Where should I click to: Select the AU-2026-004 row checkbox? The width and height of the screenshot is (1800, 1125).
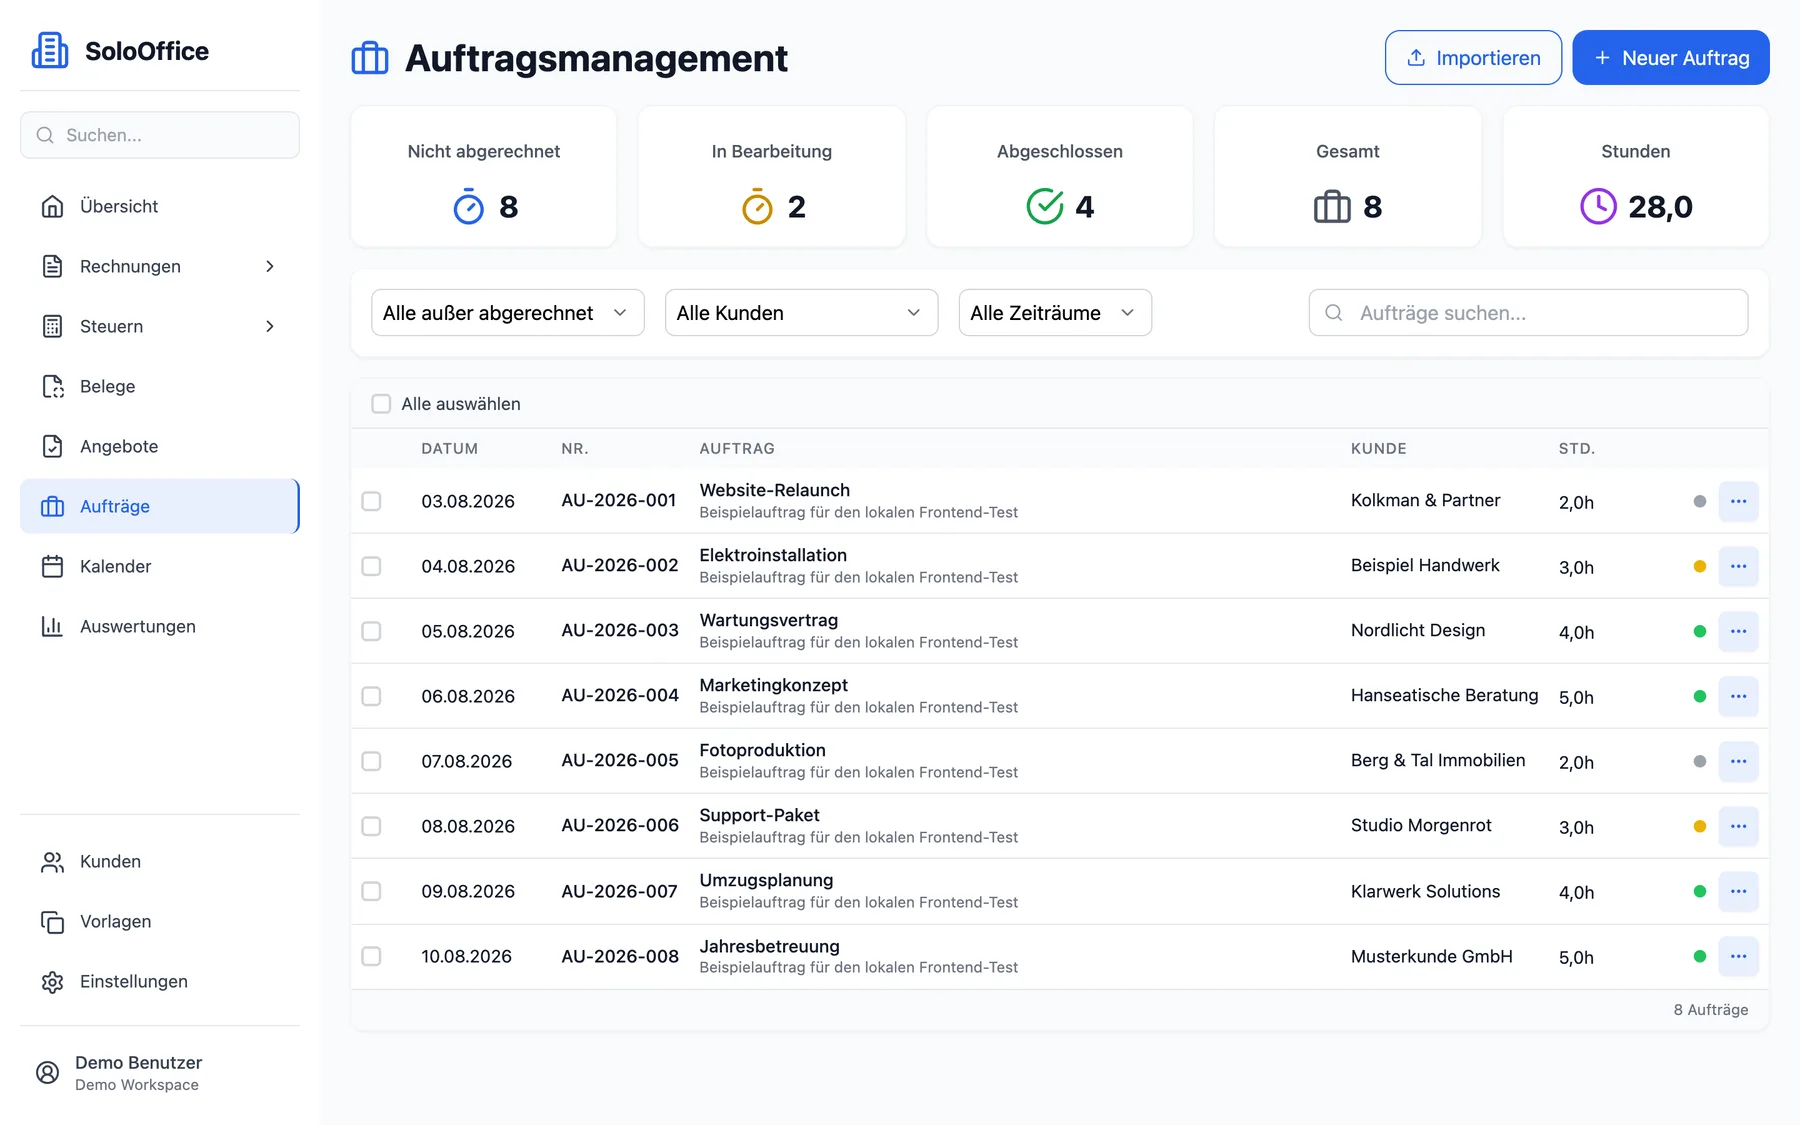click(371, 696)
